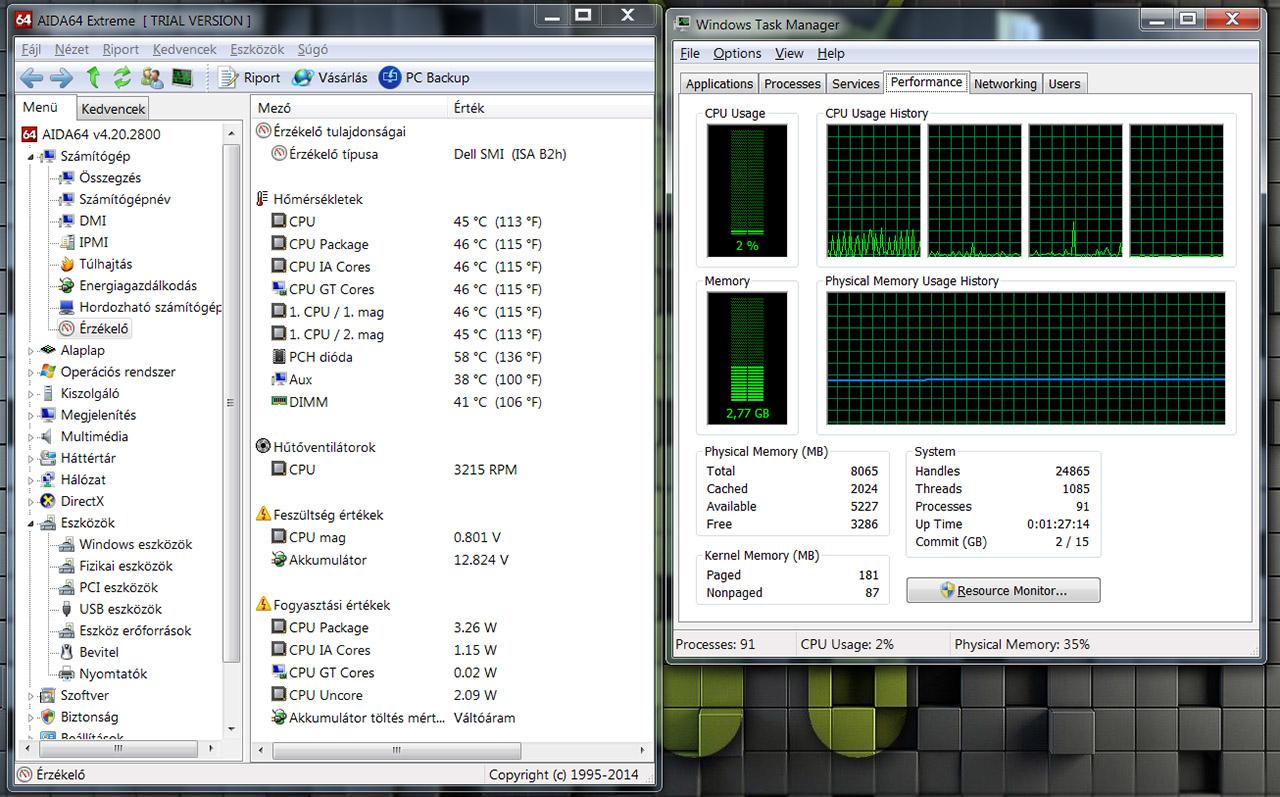Select Szoftver tree item
Screen dimensions: 1280x797
[x=85, y=695]
